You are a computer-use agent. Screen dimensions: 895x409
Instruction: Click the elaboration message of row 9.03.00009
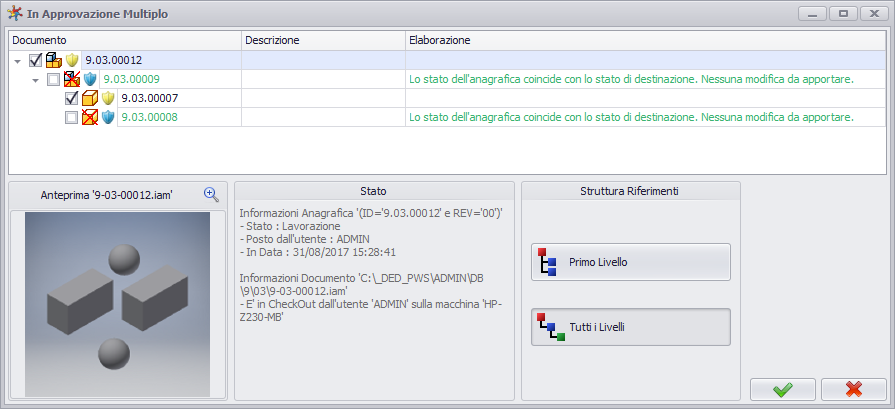tap(631, 79)
